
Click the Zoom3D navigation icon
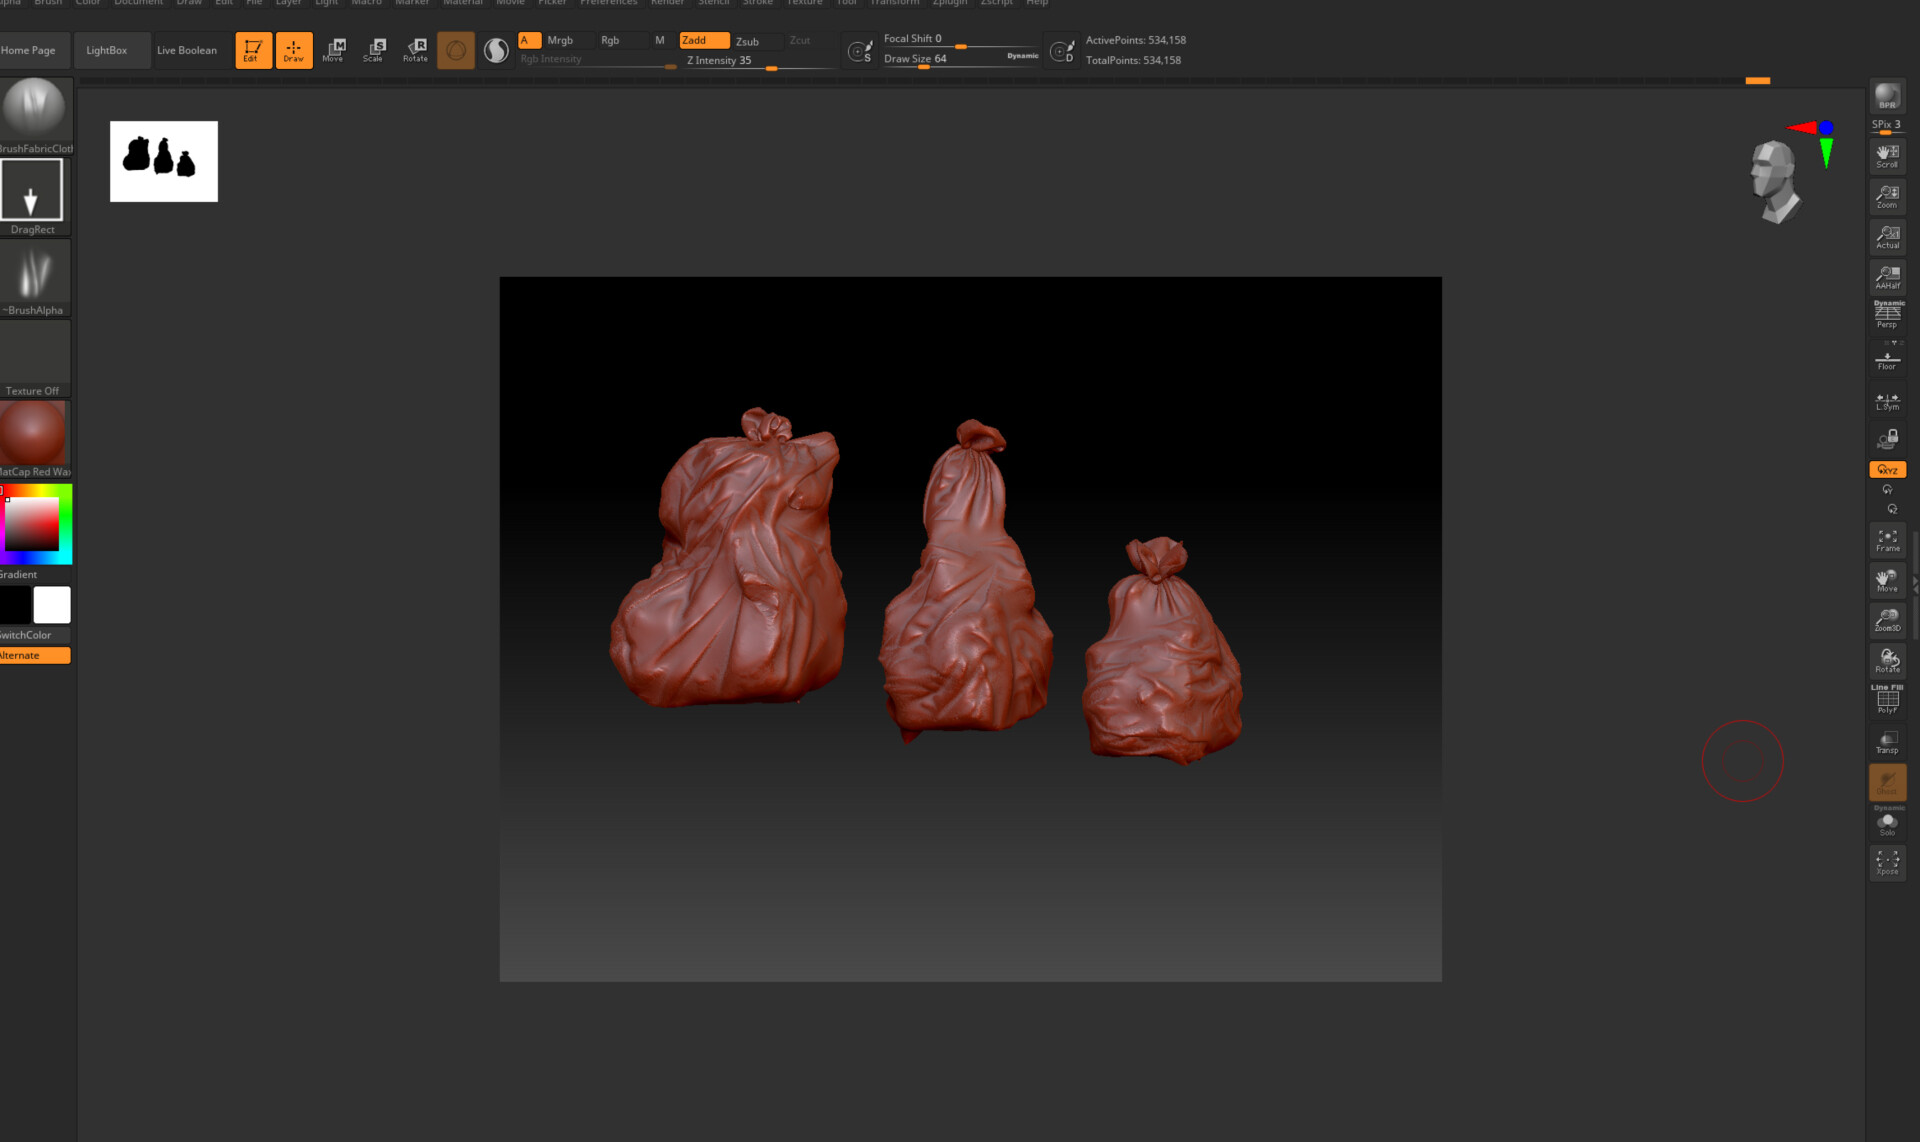[1887, 620]
